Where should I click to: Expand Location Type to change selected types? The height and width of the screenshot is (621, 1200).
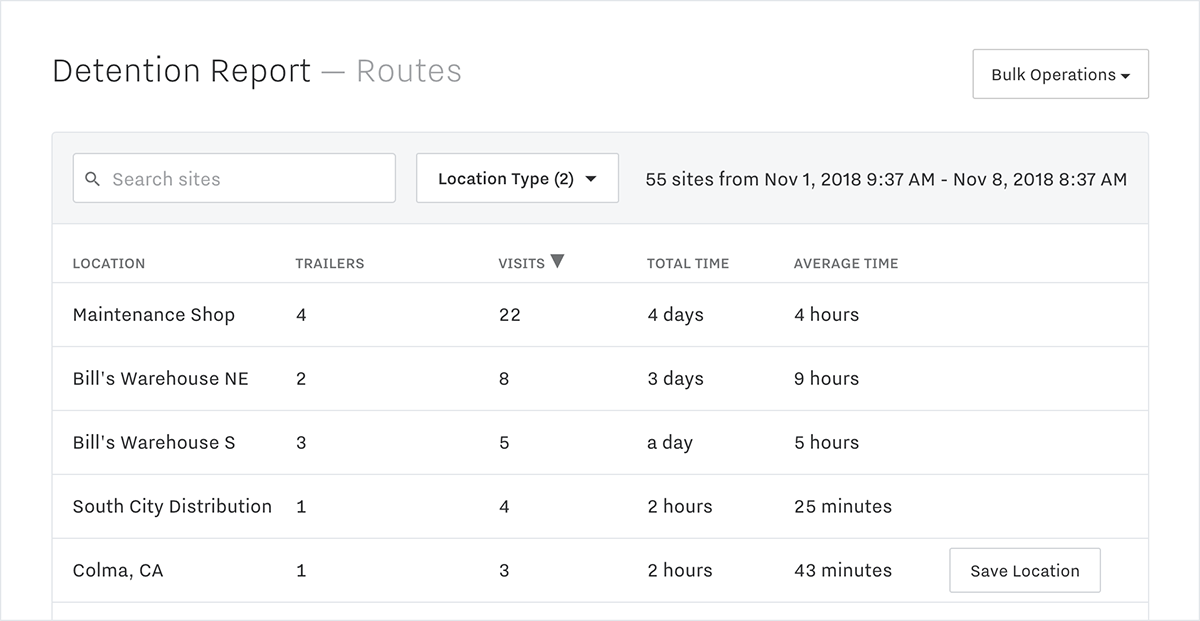pyautogui.click(x=517, y=178)
